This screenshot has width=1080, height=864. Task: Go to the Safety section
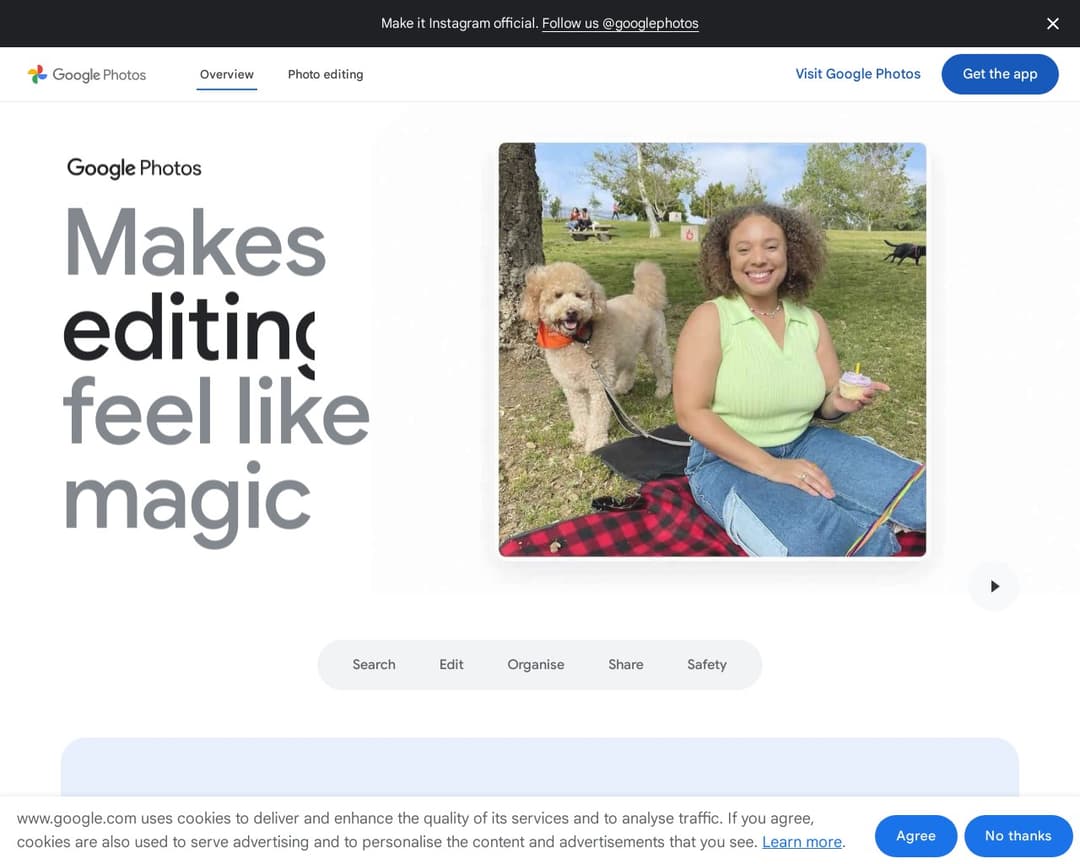(707, 664)
